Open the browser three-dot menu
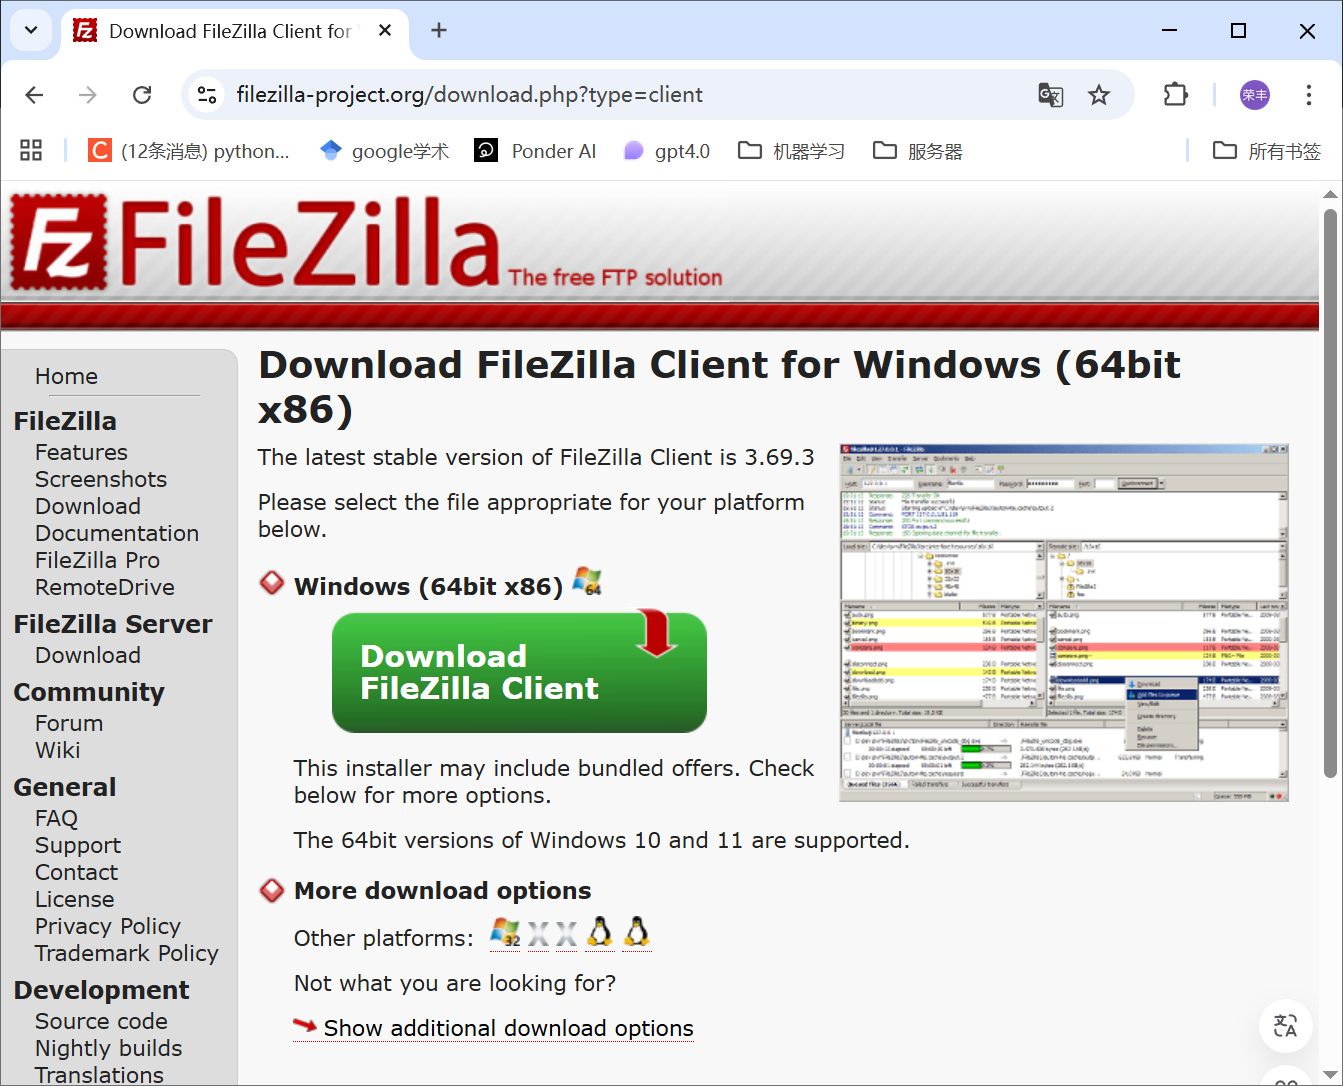This screenshot has width=1343, height=1086. click(x=1308, y=95)
